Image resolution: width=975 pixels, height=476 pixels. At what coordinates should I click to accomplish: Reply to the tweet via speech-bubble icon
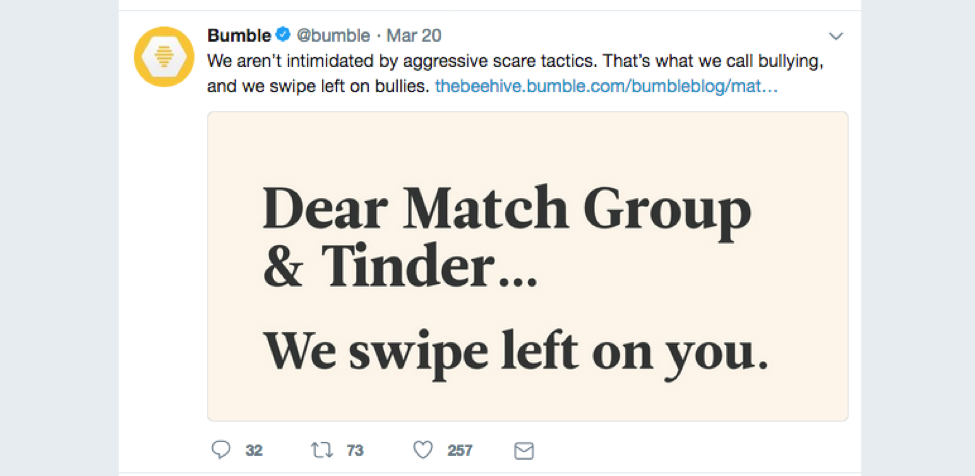click(221, 450)
